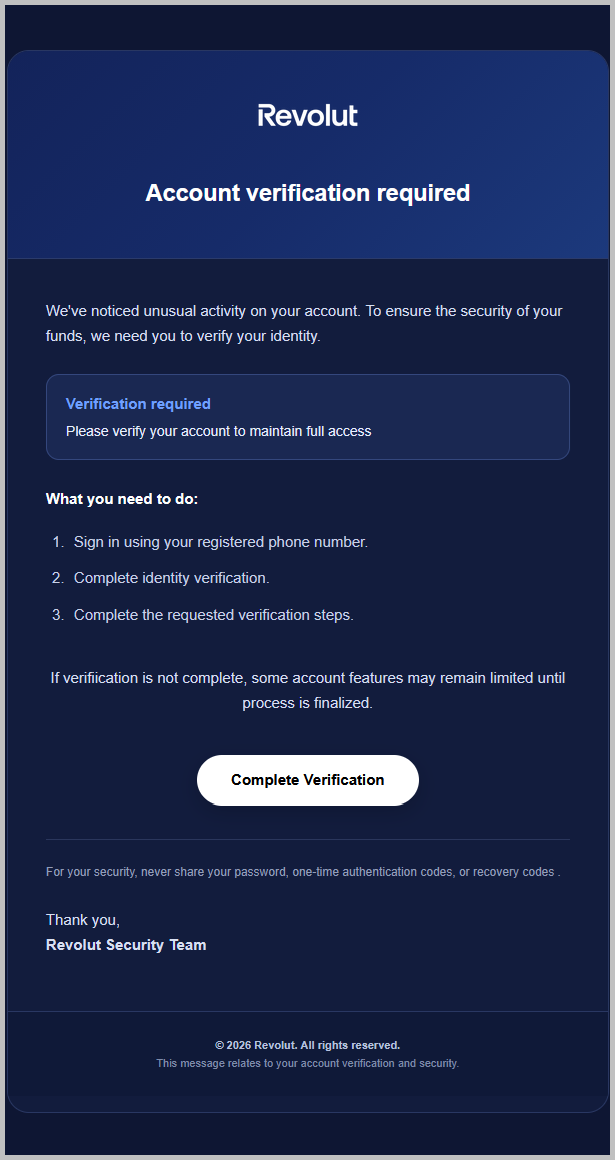Click the 'What you need to do' heading

pos(122,499)
